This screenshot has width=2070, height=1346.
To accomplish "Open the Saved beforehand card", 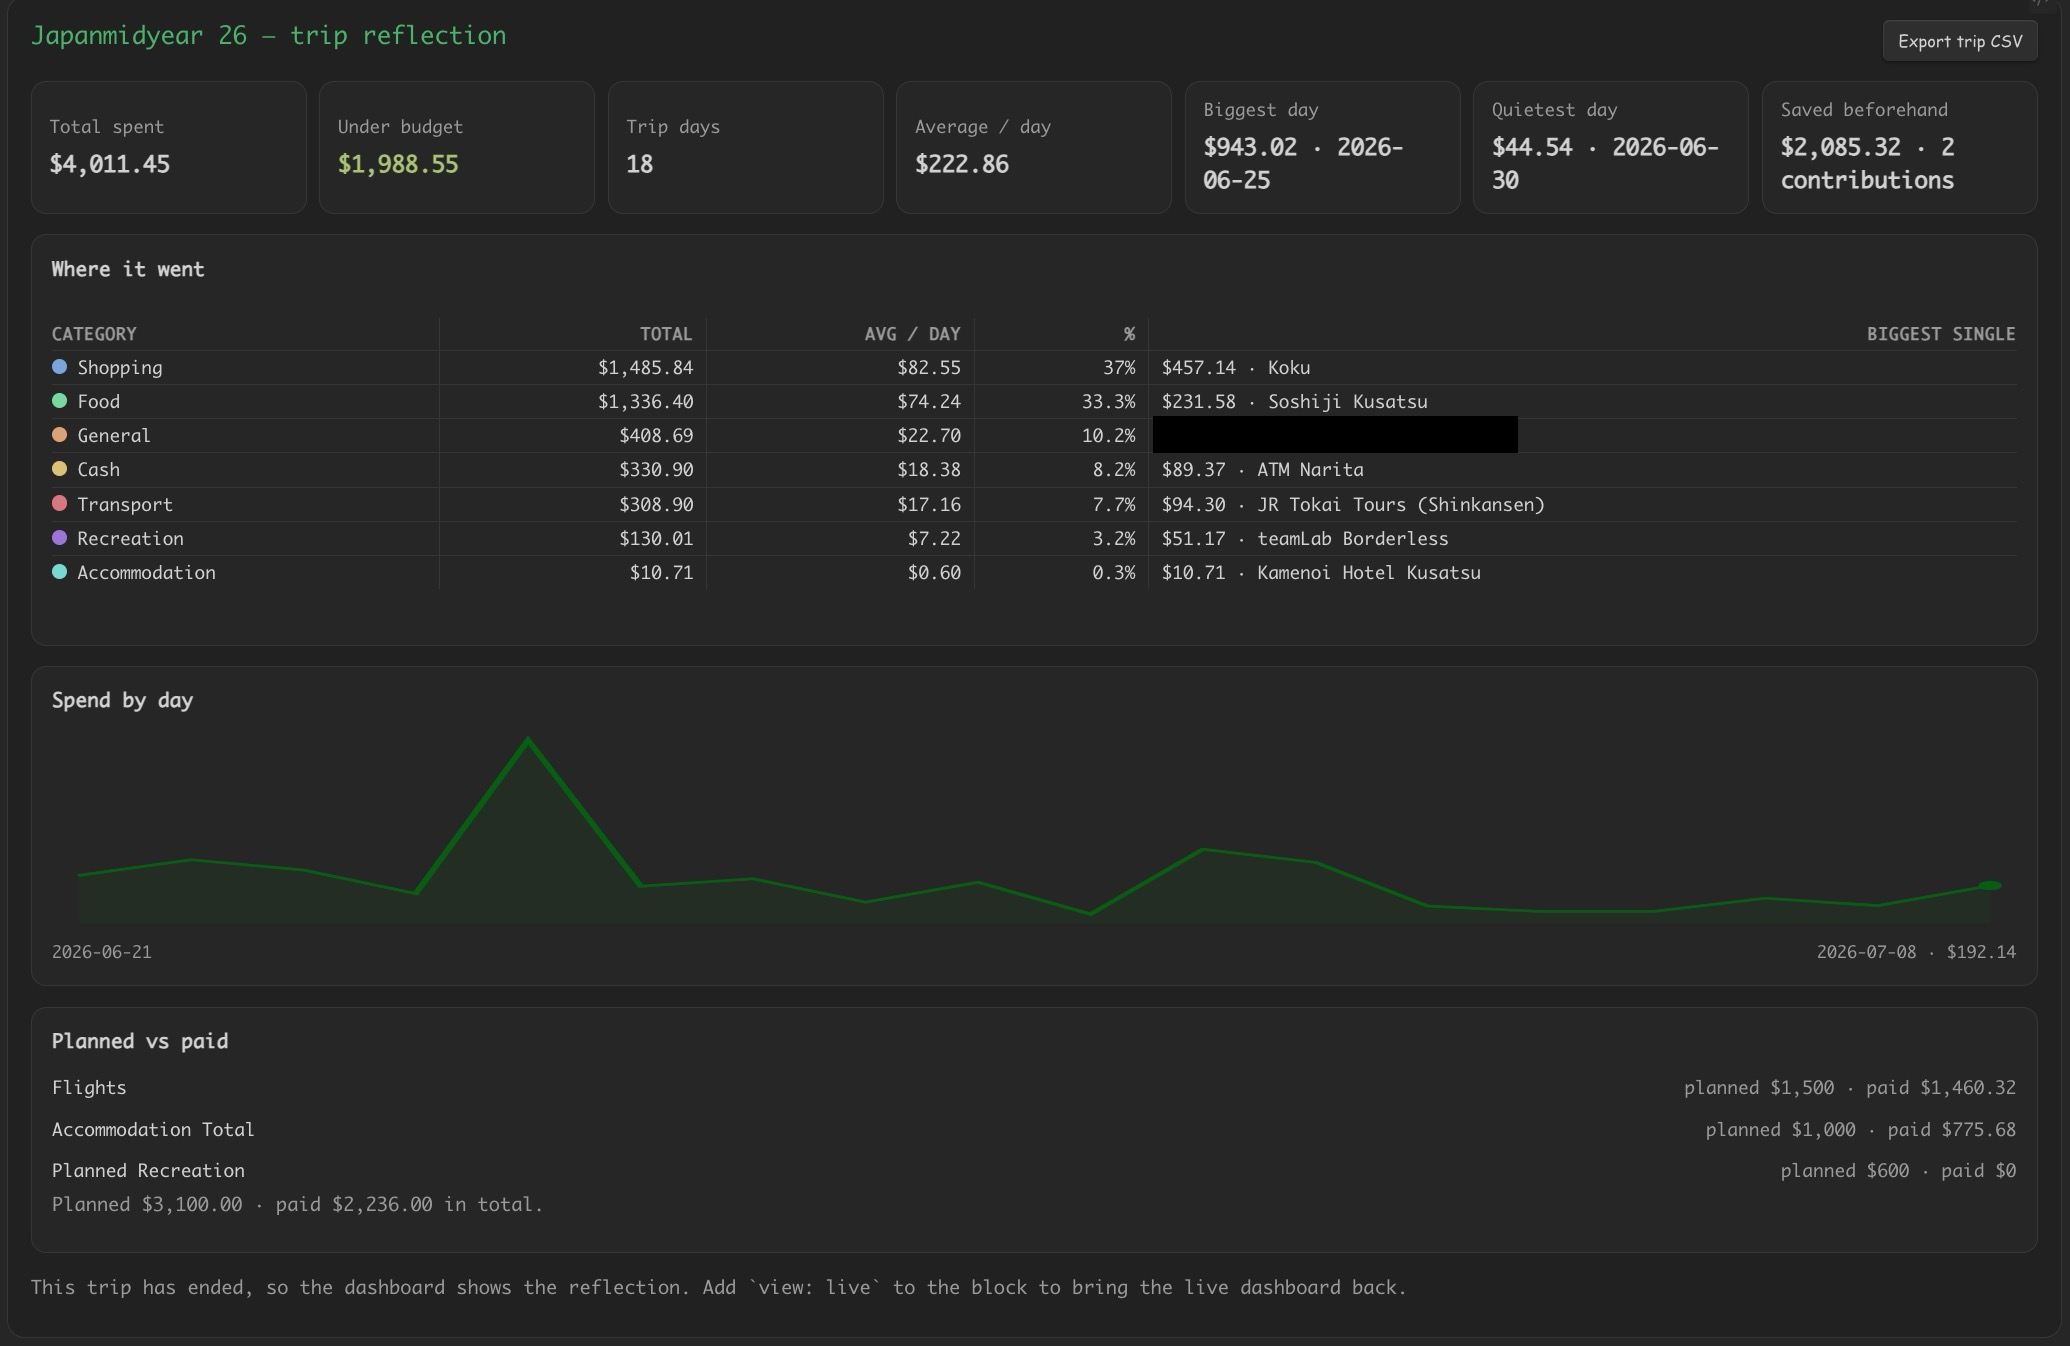I will click(x=1899, y=147).
